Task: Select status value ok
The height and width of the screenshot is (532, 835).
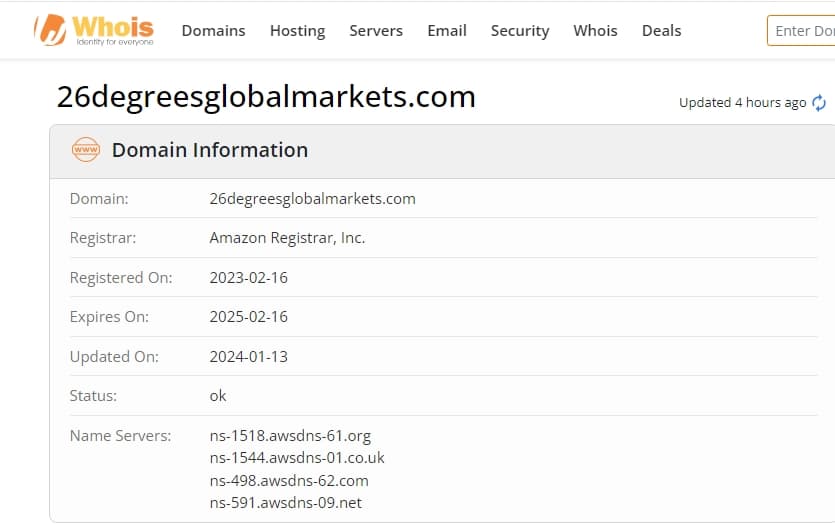Action: [x=218, y=396]
